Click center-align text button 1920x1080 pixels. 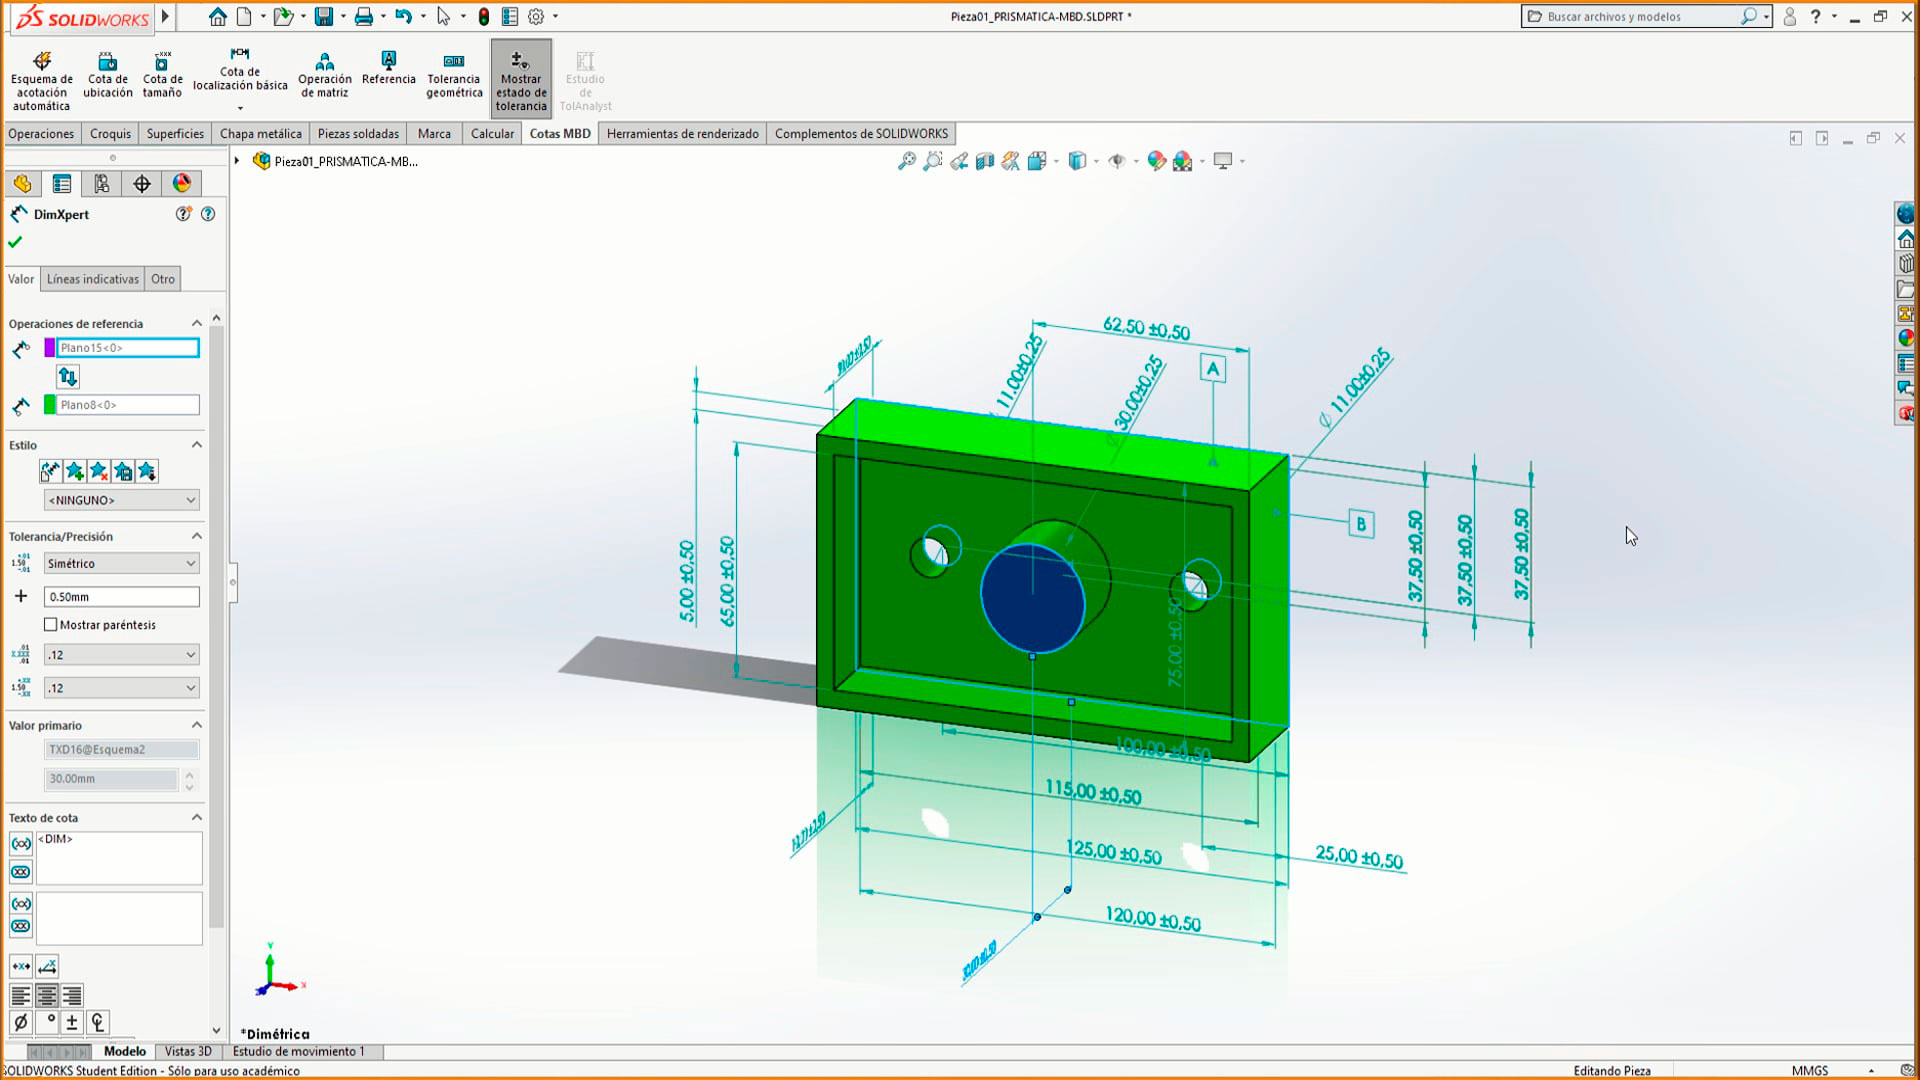(46, 996)
